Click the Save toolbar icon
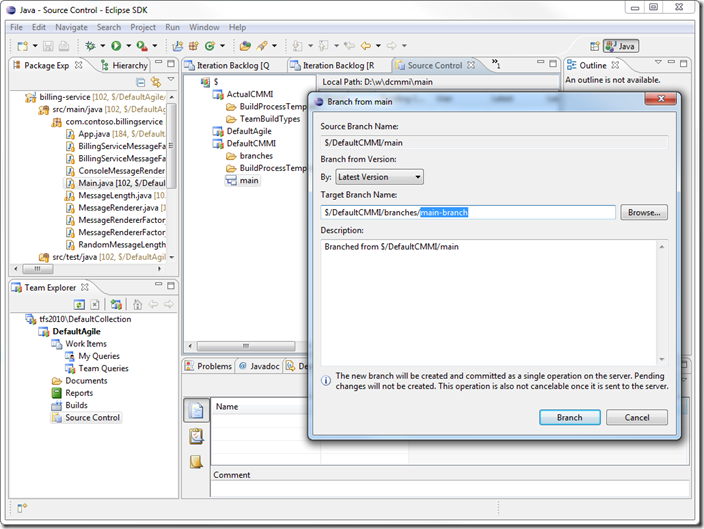The width and height of the screenshot is (704, 529). click(x=48, y=46)
